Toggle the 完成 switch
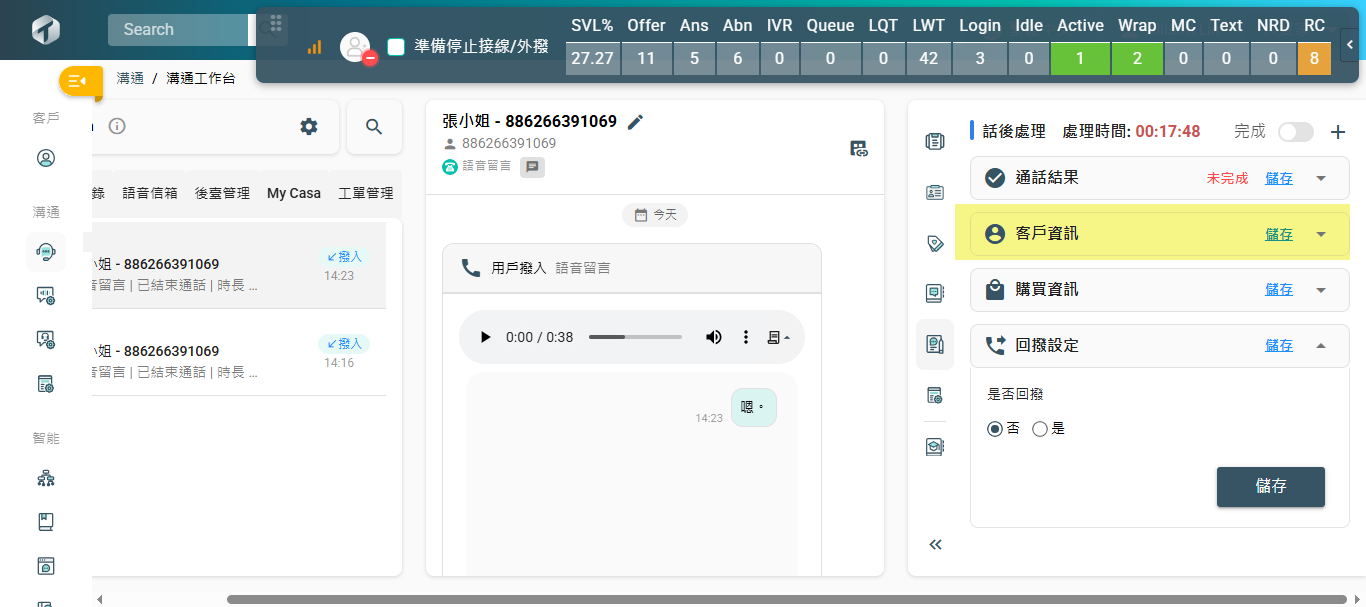Image resolution: width=1366 pixels, height=607 pixels. [x=1295, y=132]
